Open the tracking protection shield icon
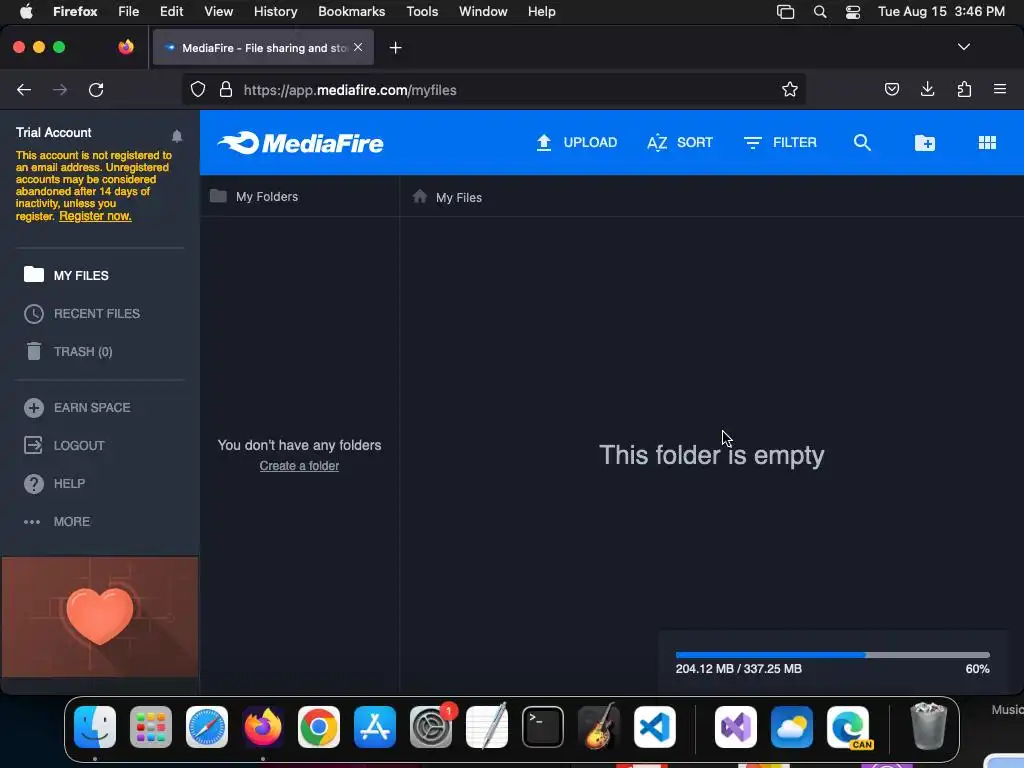 pos(198,89)
